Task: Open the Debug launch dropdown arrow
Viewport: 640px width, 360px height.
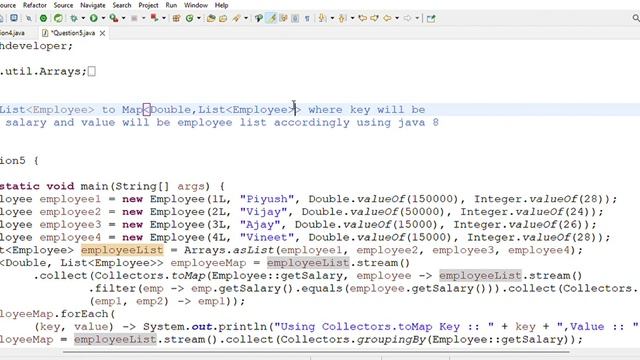Action: (83, 18)
